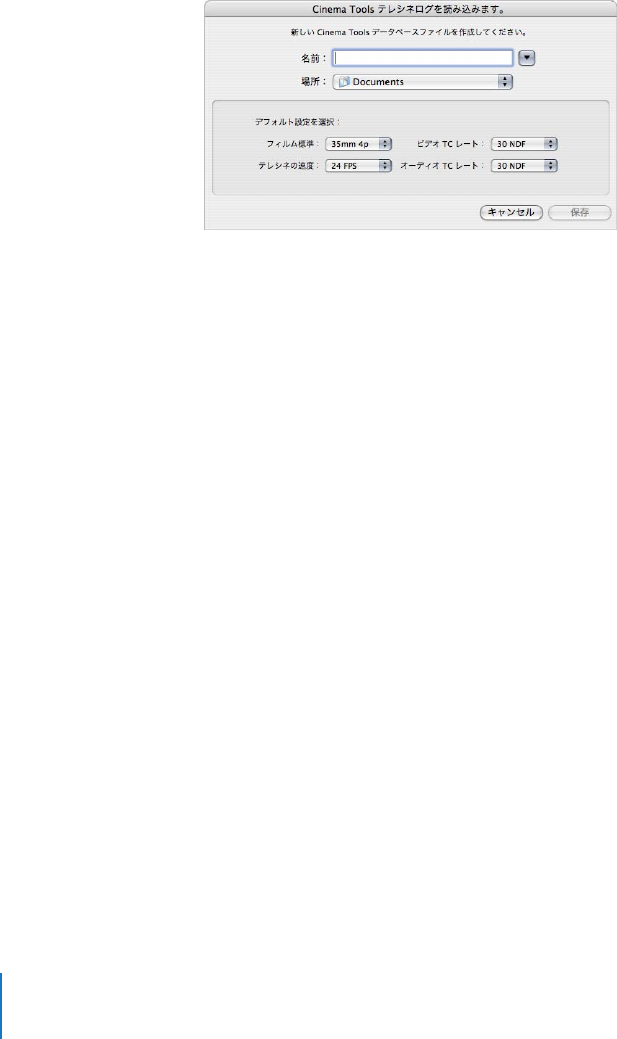Click the 保存 save button
The height and width of the screenshot is (1039, 617).
580,213
